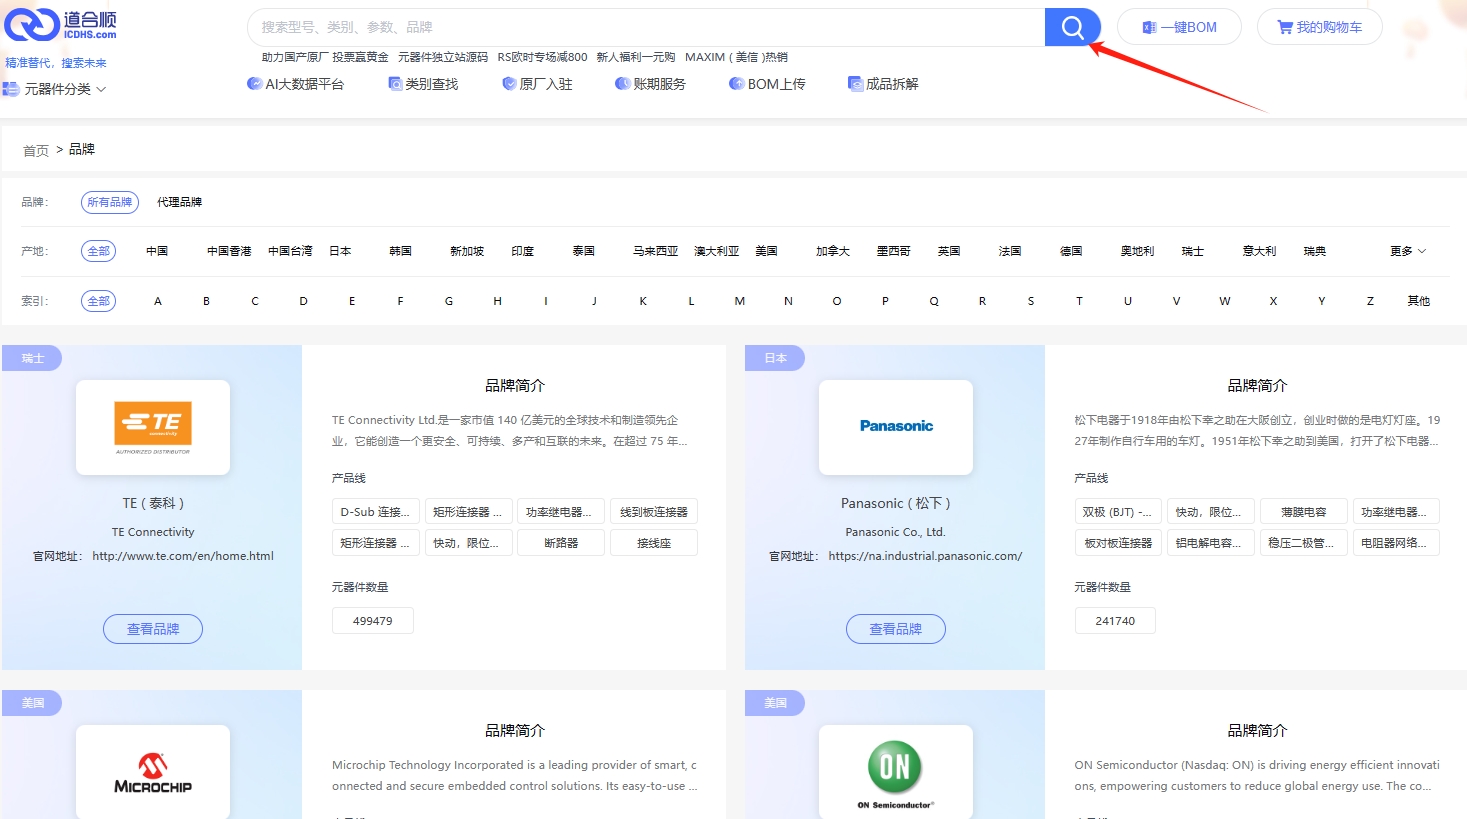Image resolution: width=1467 pixels, height=819 pixels.
Task: Click Panasonic product line 双极 (BJT)
Action: click(x=1118, y=512)
